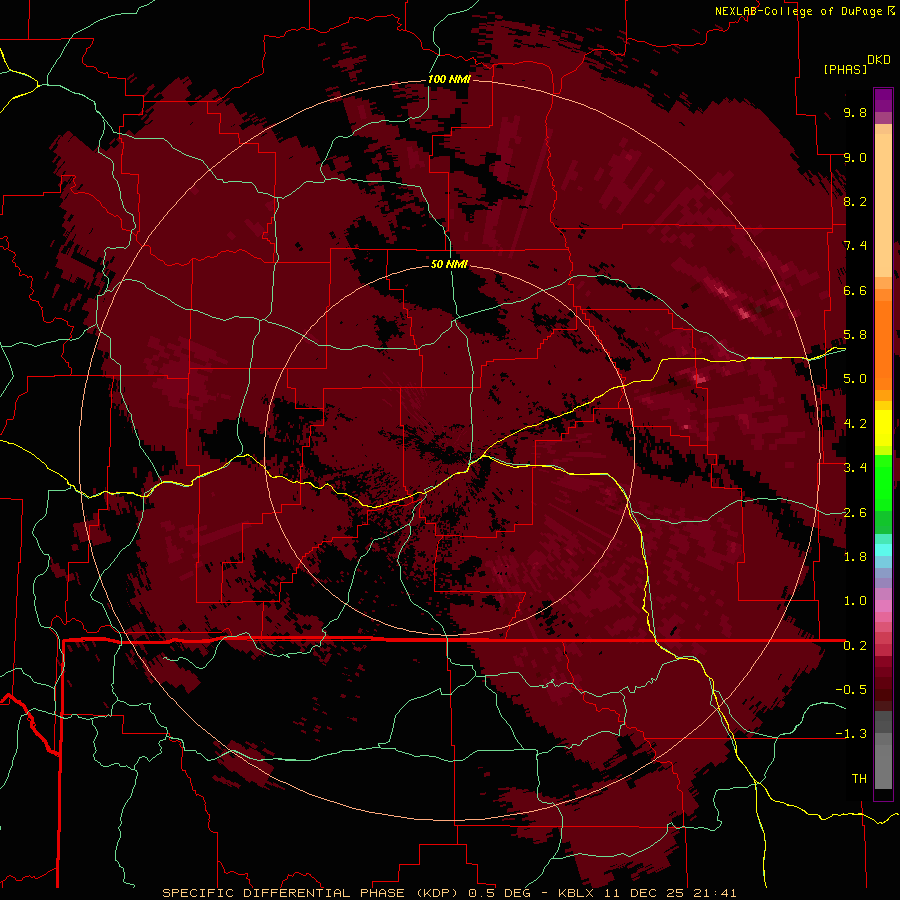Click the 8.2 scale value
The image size is (900, 900).
[x=855, y=201]
